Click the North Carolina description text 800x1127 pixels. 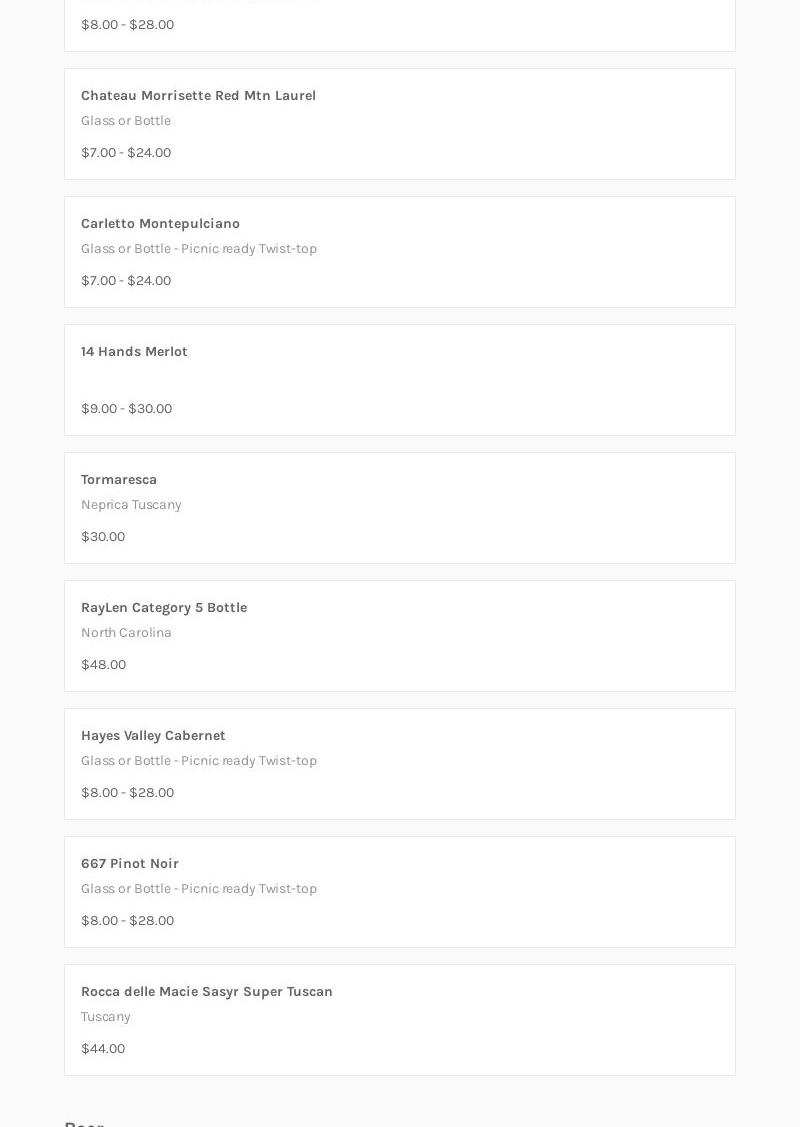click(x=126, y=633)
